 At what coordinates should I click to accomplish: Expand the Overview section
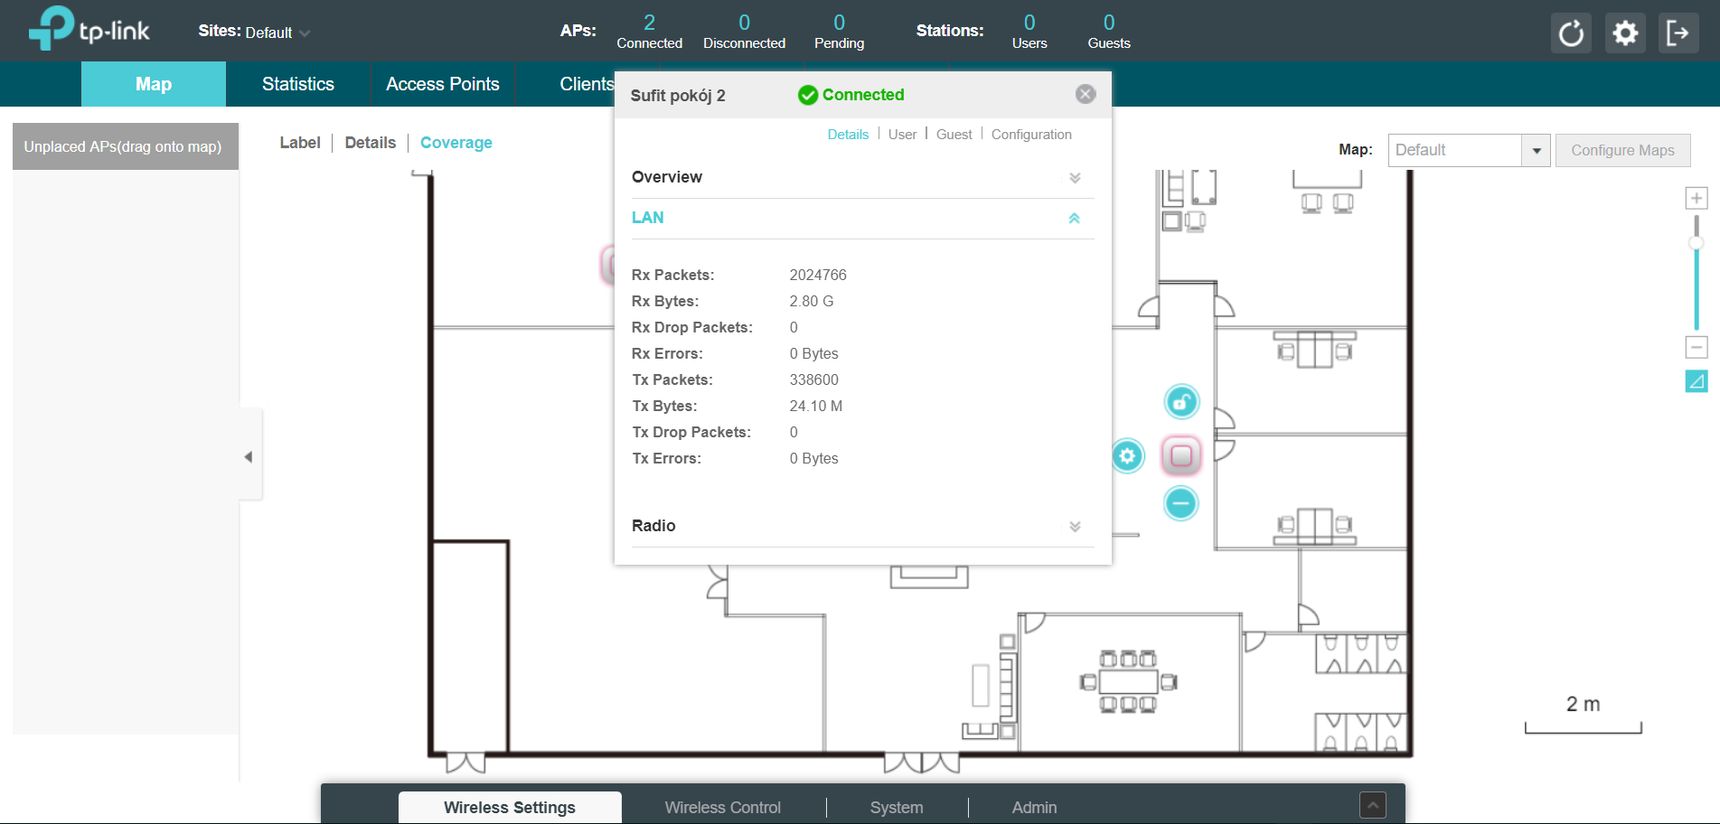1075,178
